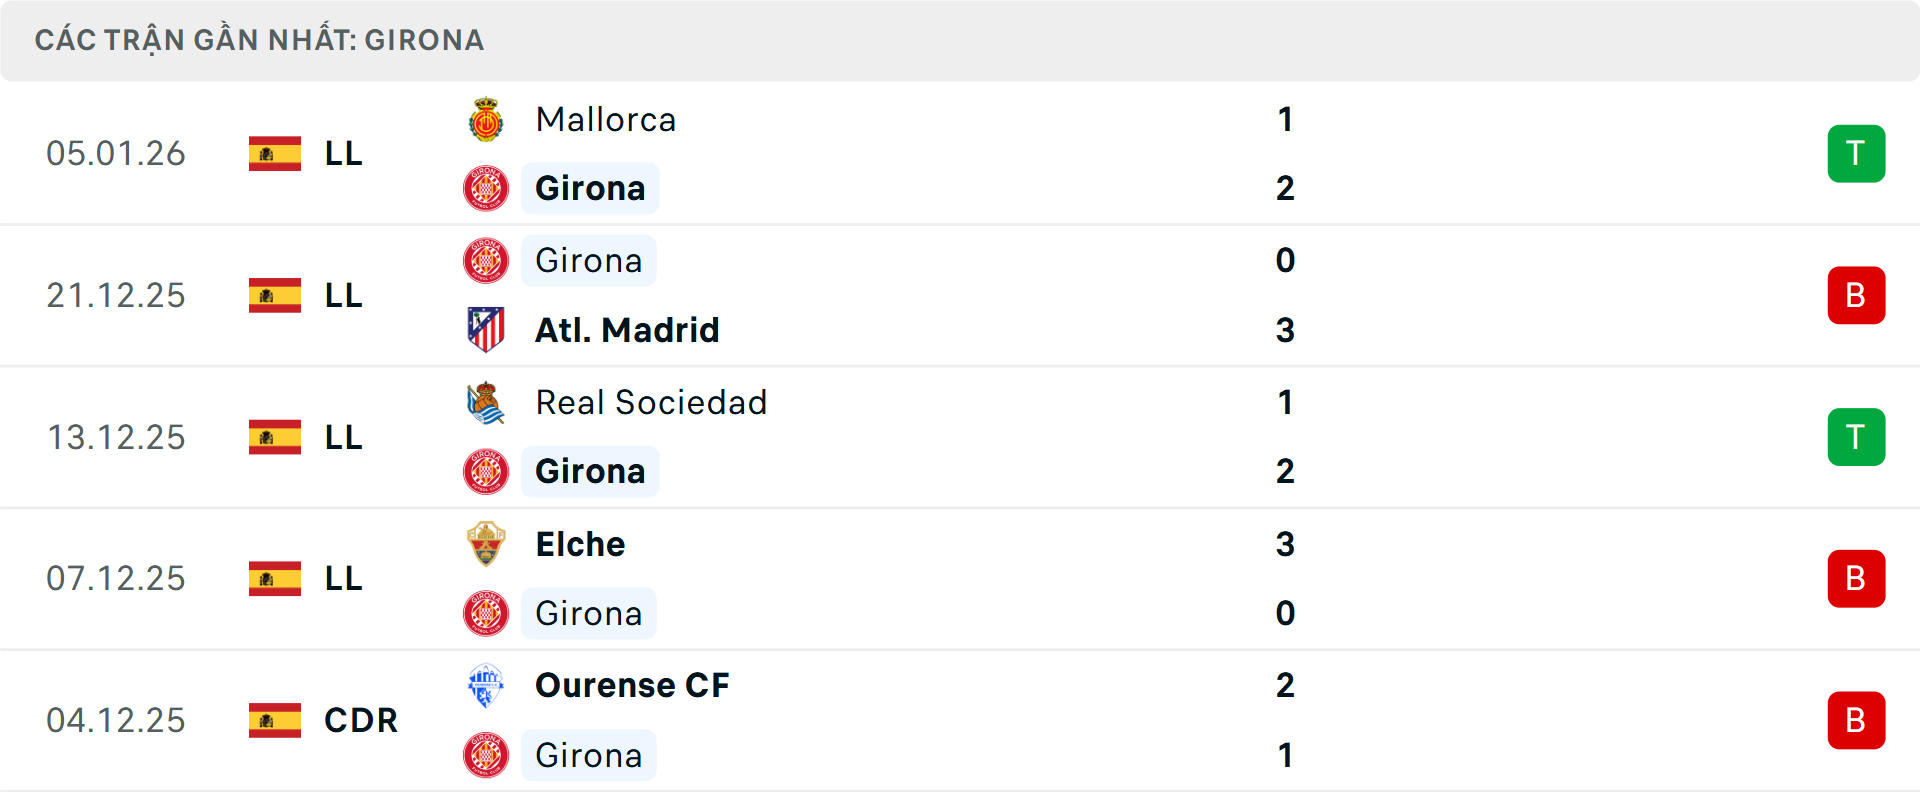Click the green T result indicator for Real Sociedad match
The height and width of the screenshot is (792, 1920).
(1857, 437)
